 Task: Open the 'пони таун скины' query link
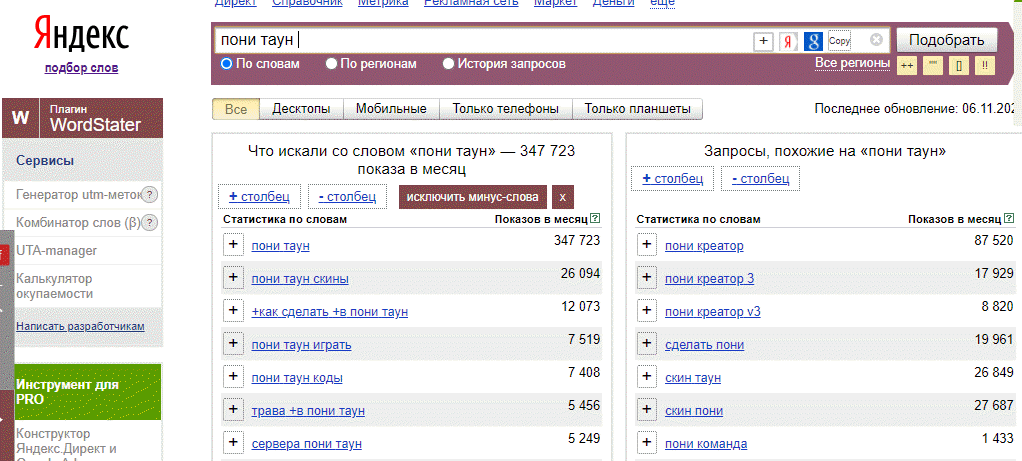[300, 279]
